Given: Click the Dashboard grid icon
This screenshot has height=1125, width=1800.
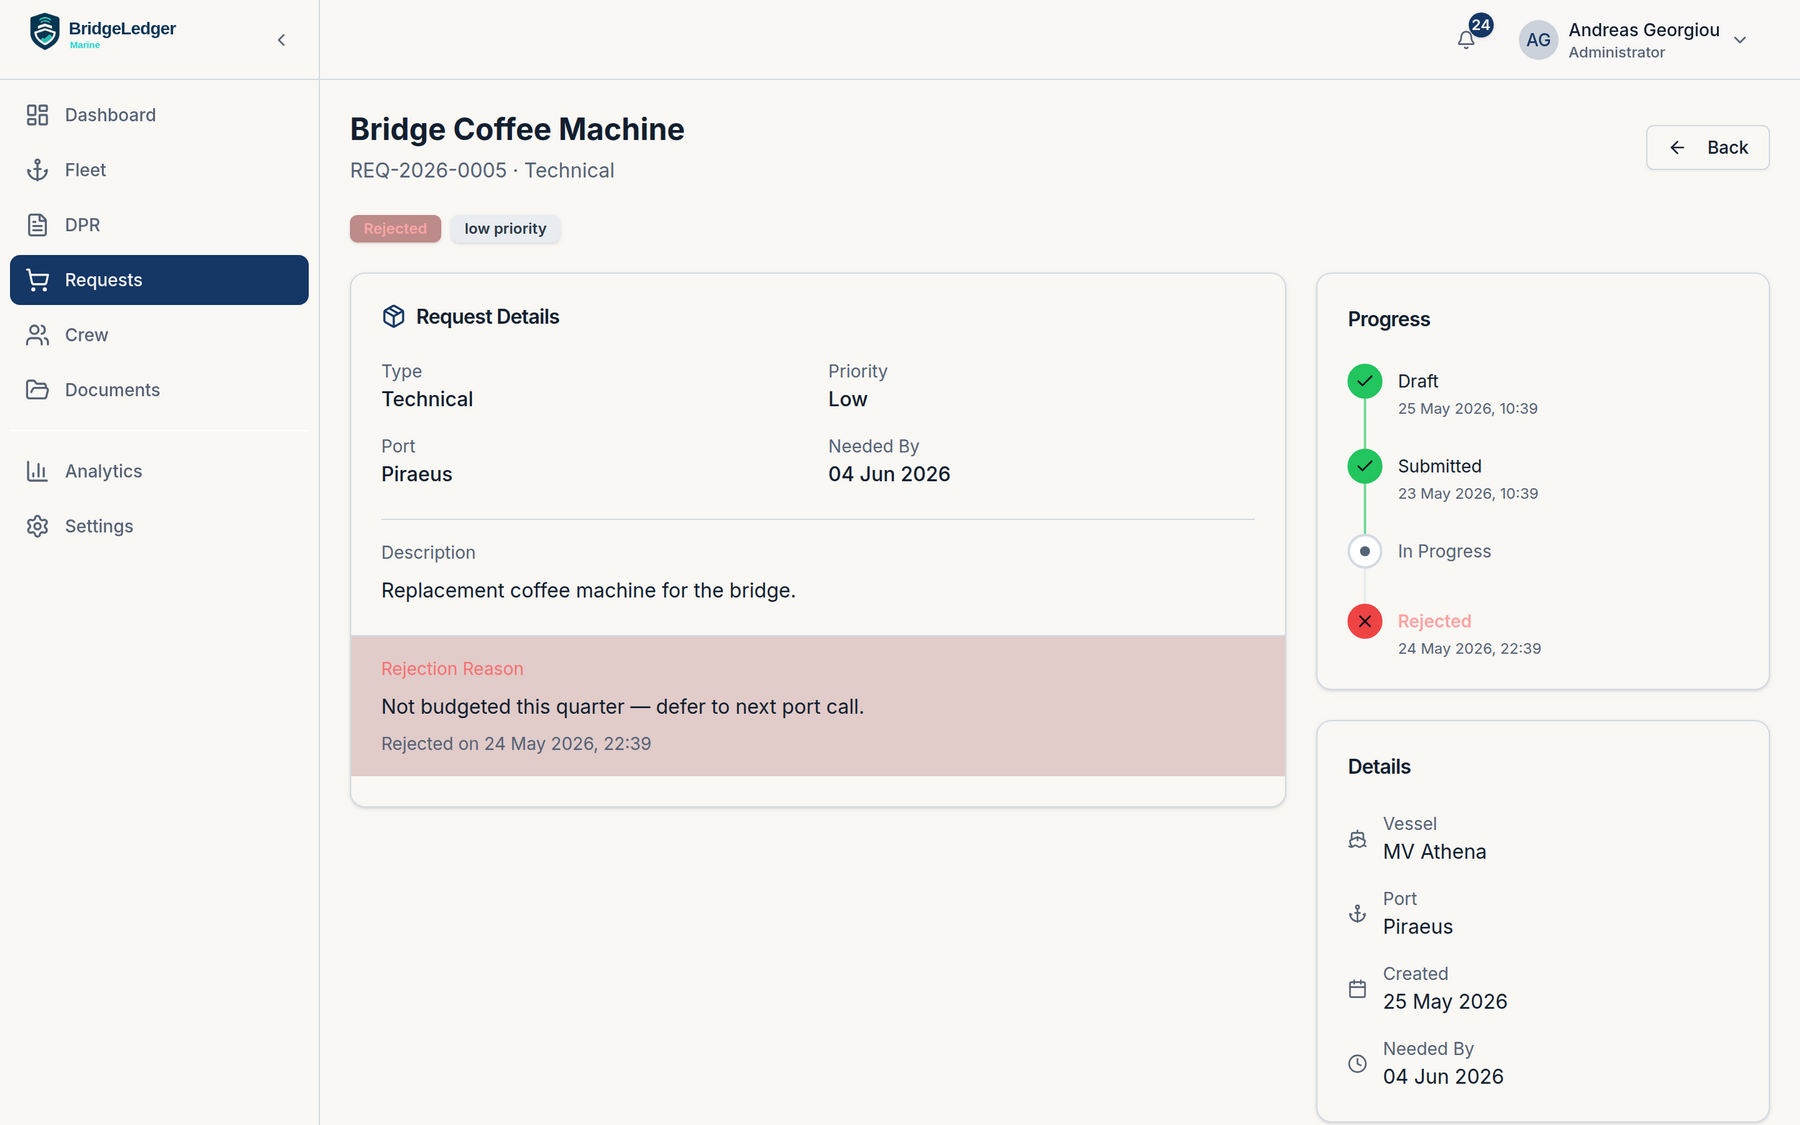Looking at the screenshot, I should click(x=37, y=115).
